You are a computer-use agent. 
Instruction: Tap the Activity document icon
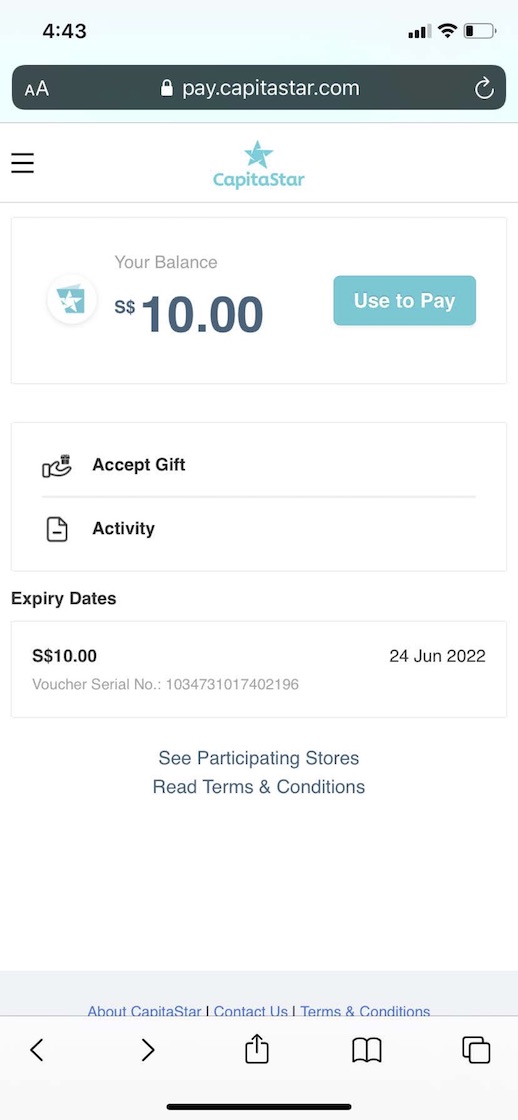57,529
